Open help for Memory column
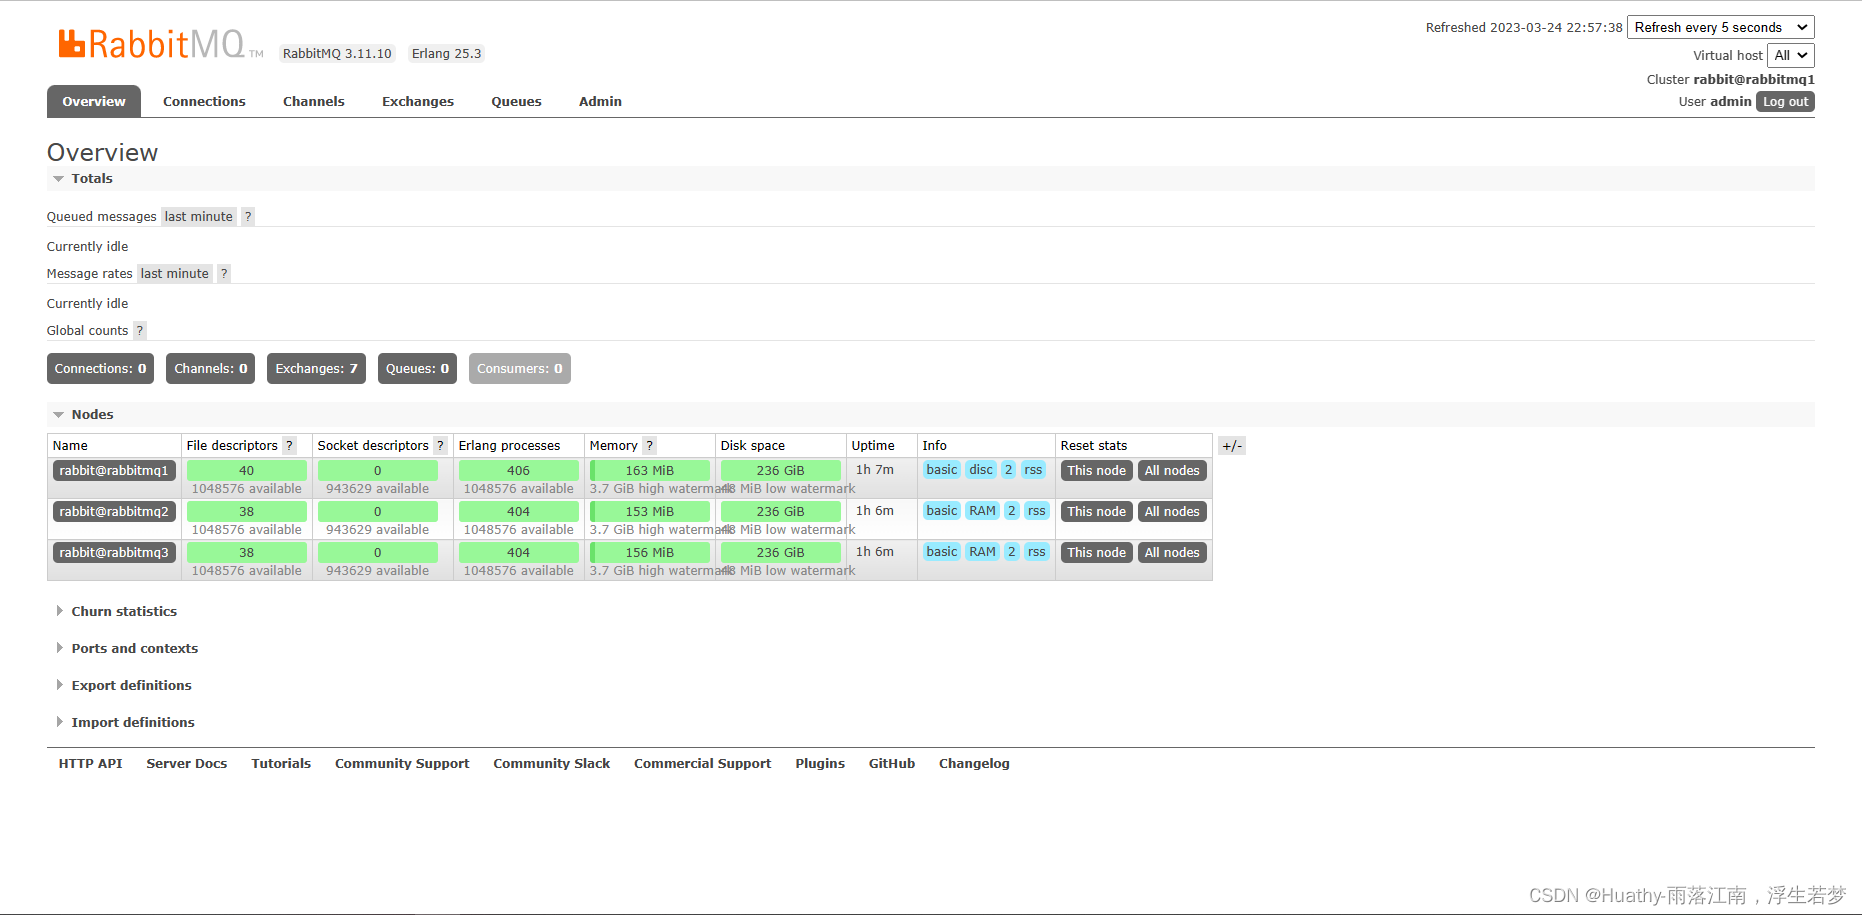Viewport: 1862px width, 915px height. [x=649, y=445]
